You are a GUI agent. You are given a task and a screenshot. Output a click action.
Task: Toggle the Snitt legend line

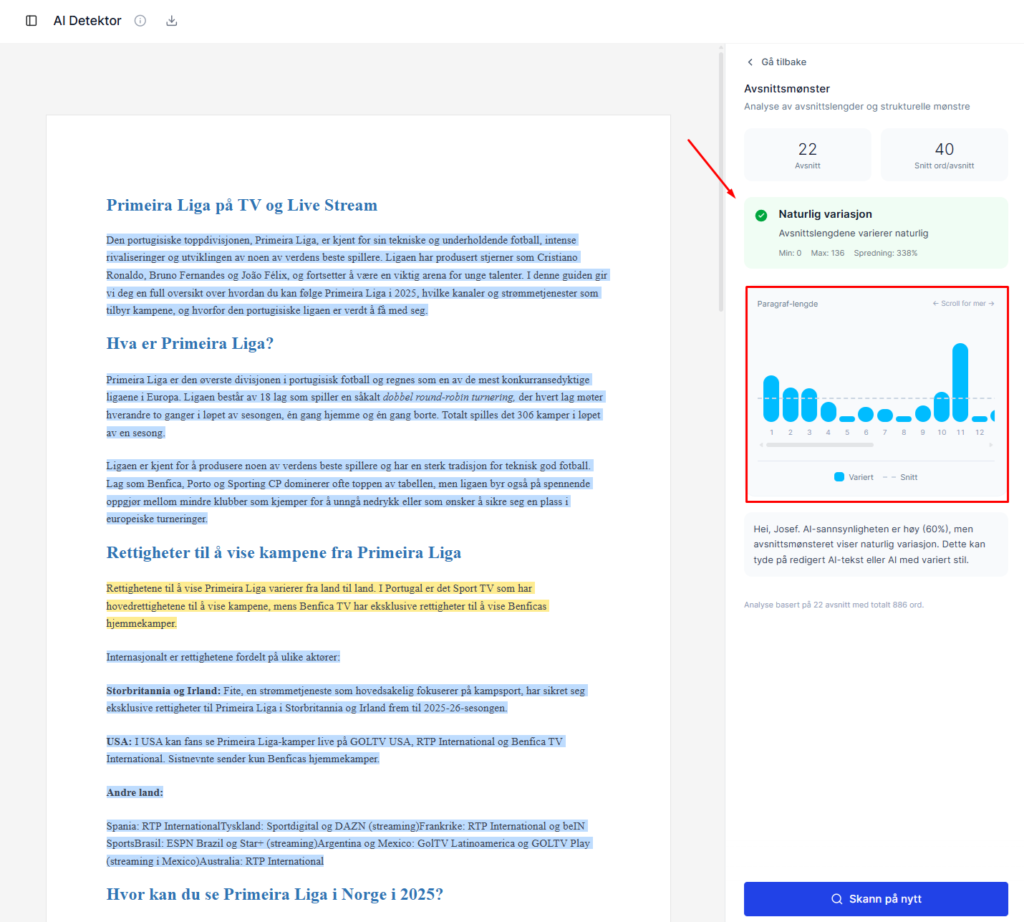[902, 477]
